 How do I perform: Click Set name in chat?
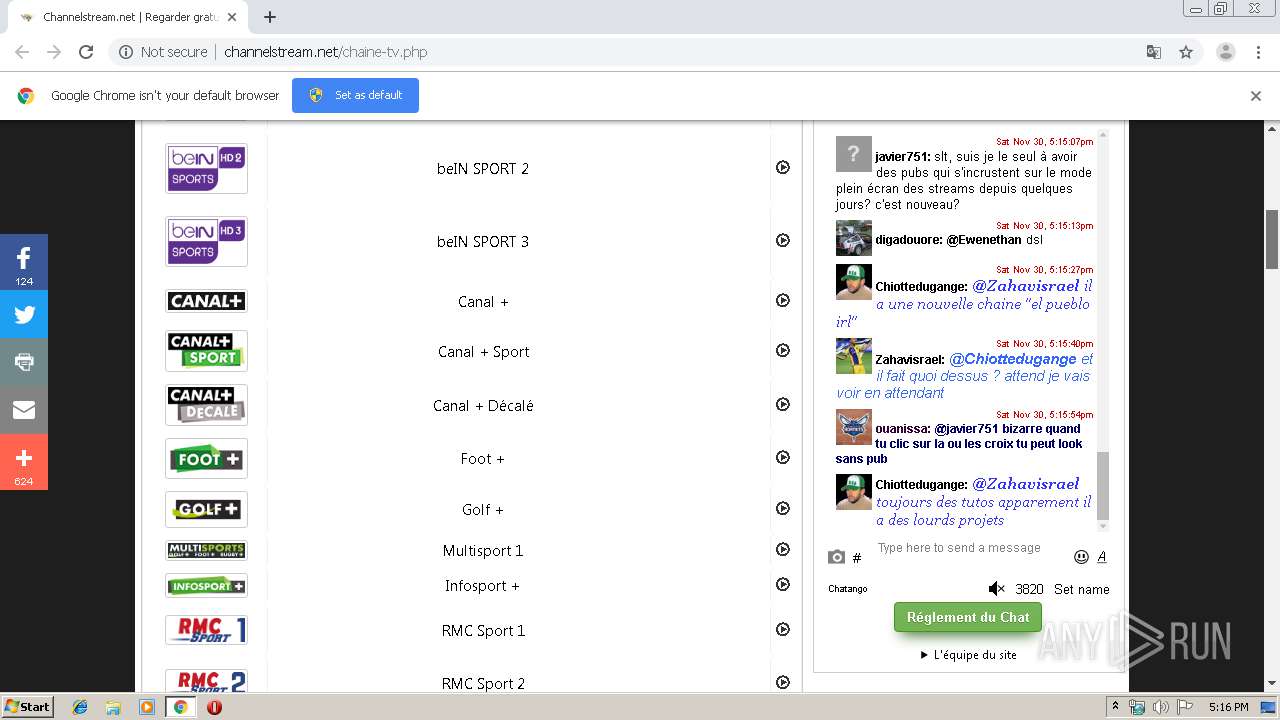coord(1081,589)
